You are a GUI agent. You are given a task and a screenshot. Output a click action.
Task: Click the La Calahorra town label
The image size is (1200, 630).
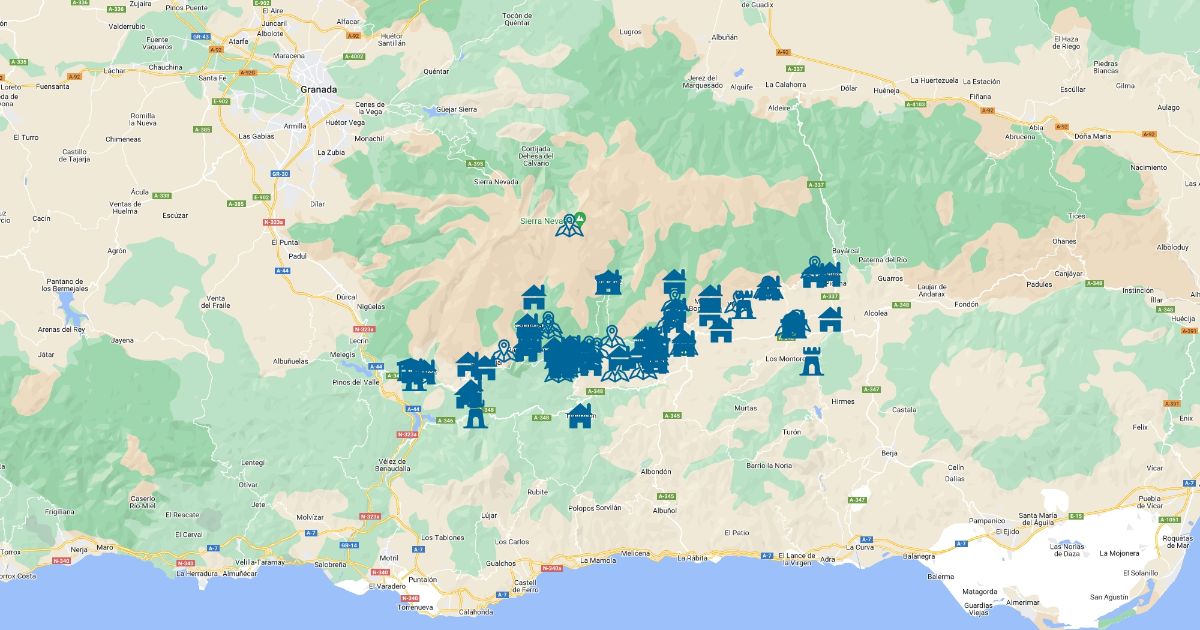tap(785, 85)
